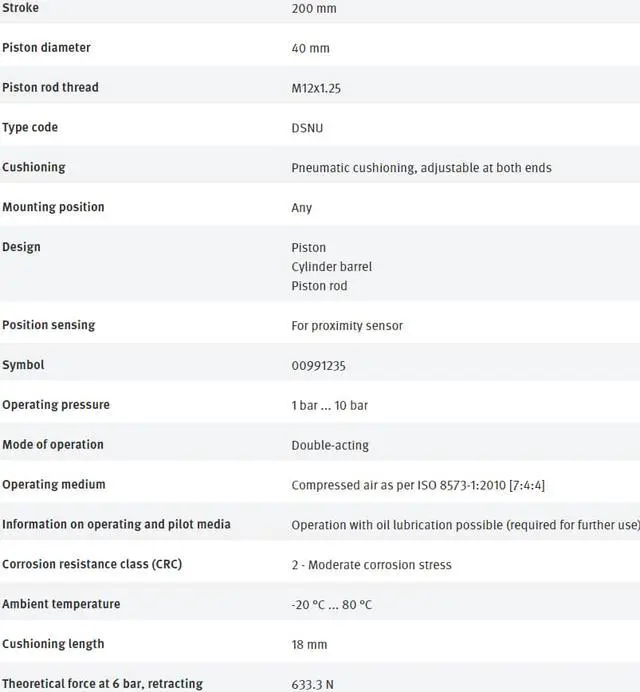Select the Piston diameter label

click(x=46, y=48)
